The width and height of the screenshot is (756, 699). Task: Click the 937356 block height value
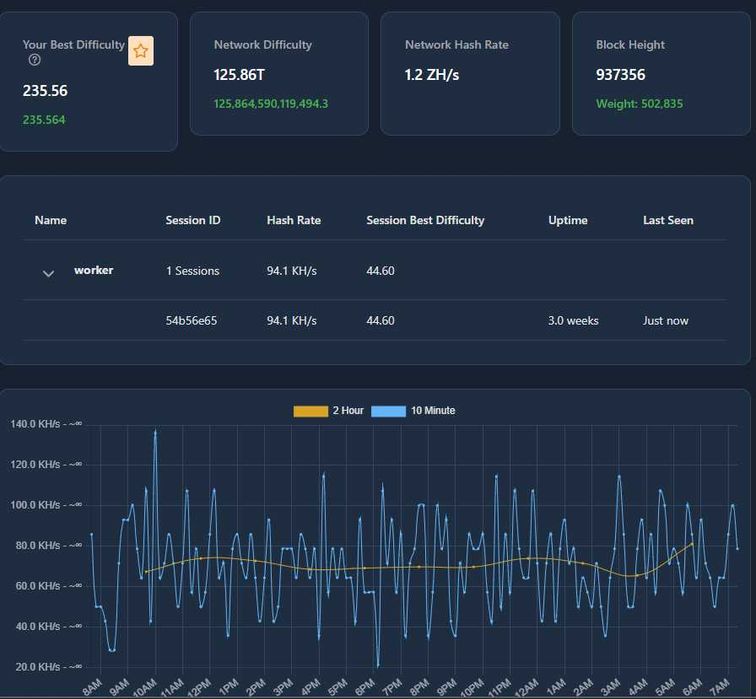click(621, 75)
